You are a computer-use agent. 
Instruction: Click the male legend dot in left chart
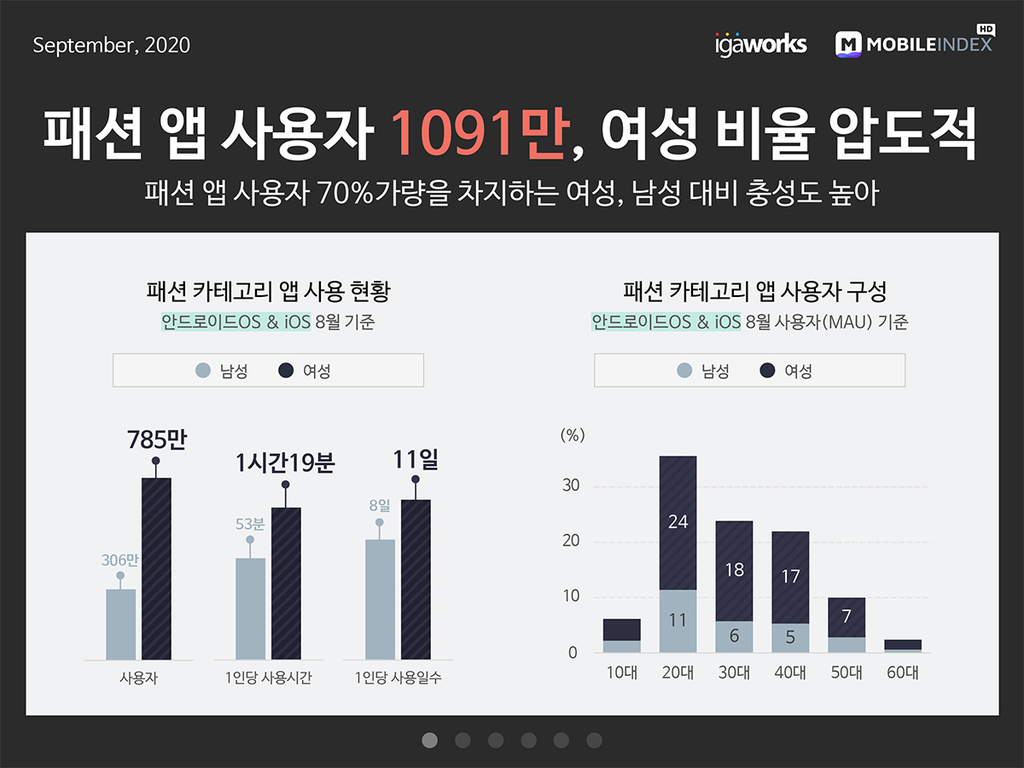click(x=203, y=370)
